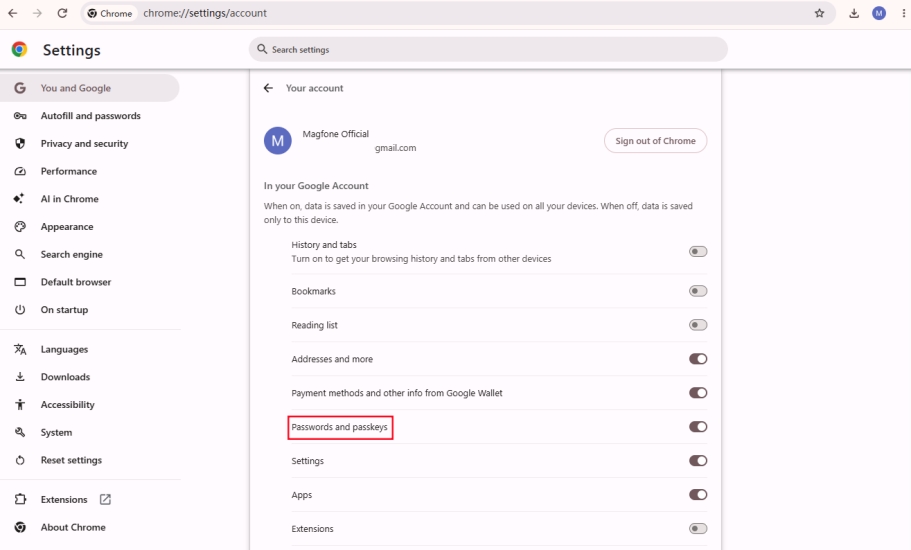Turn off Passwords and passkeys toggle

[x=698, y=427]
